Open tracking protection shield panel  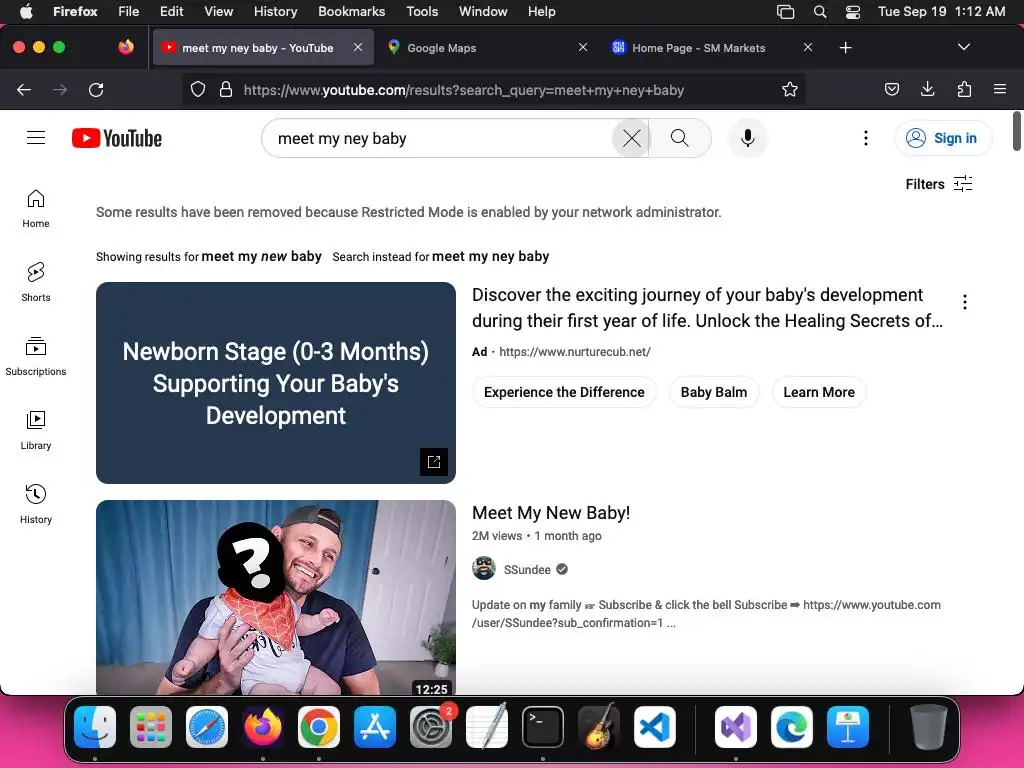pos(198,89)
